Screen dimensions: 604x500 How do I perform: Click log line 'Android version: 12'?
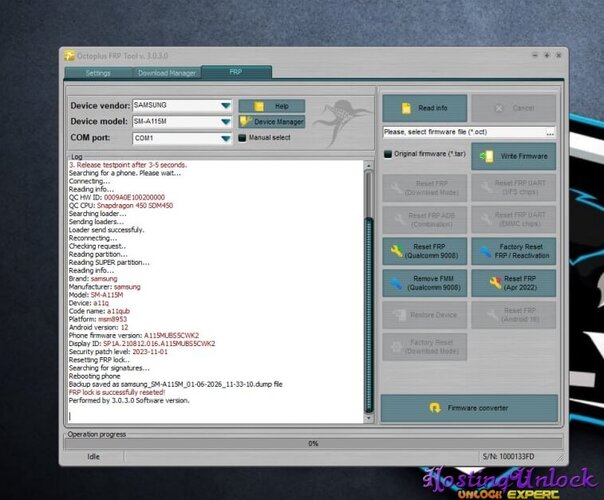pos(98,327)
